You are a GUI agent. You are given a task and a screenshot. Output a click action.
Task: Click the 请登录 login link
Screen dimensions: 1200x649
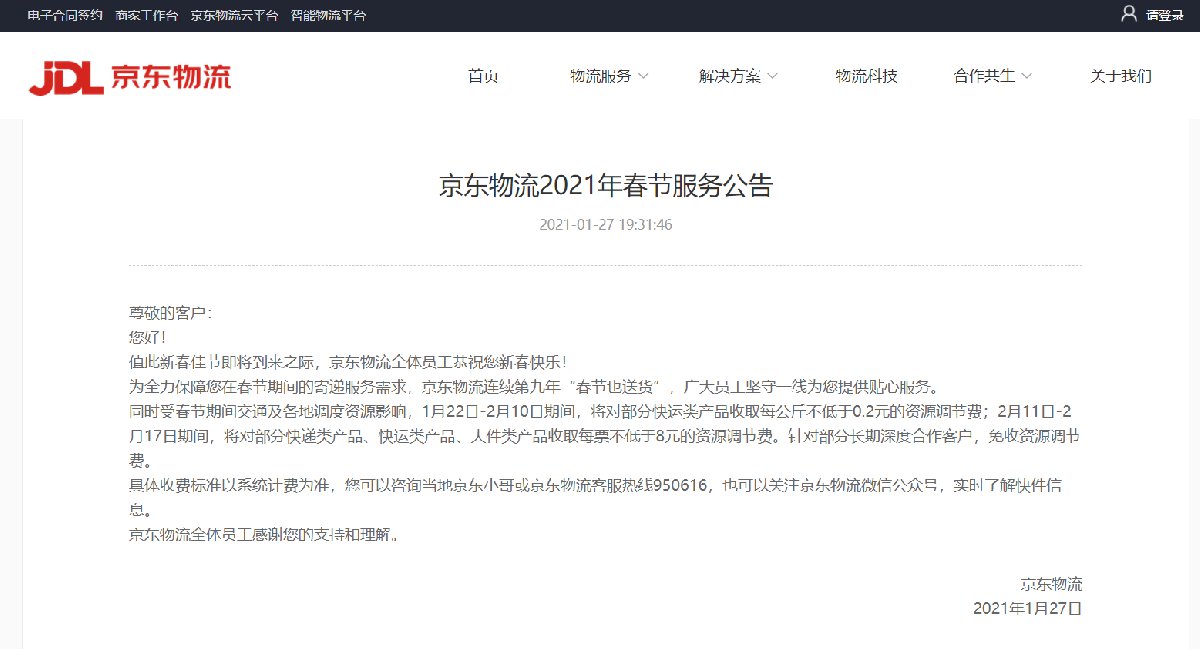pos(1163,14)
